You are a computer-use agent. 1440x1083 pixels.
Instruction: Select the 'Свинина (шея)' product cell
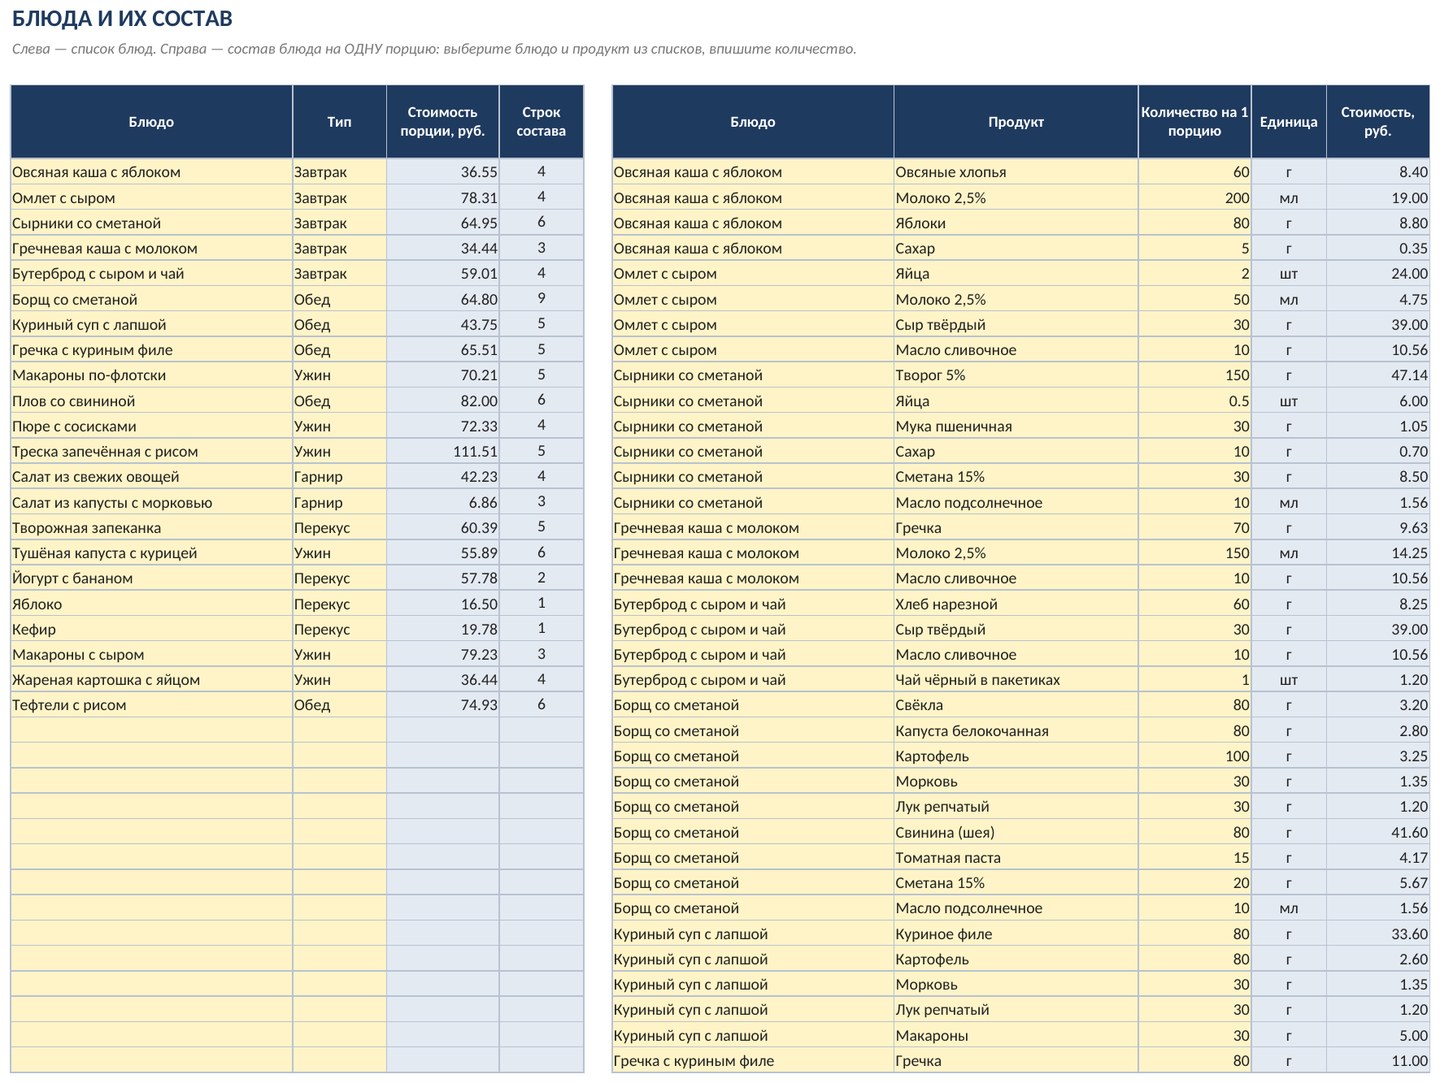click(x=1015, y=832)
